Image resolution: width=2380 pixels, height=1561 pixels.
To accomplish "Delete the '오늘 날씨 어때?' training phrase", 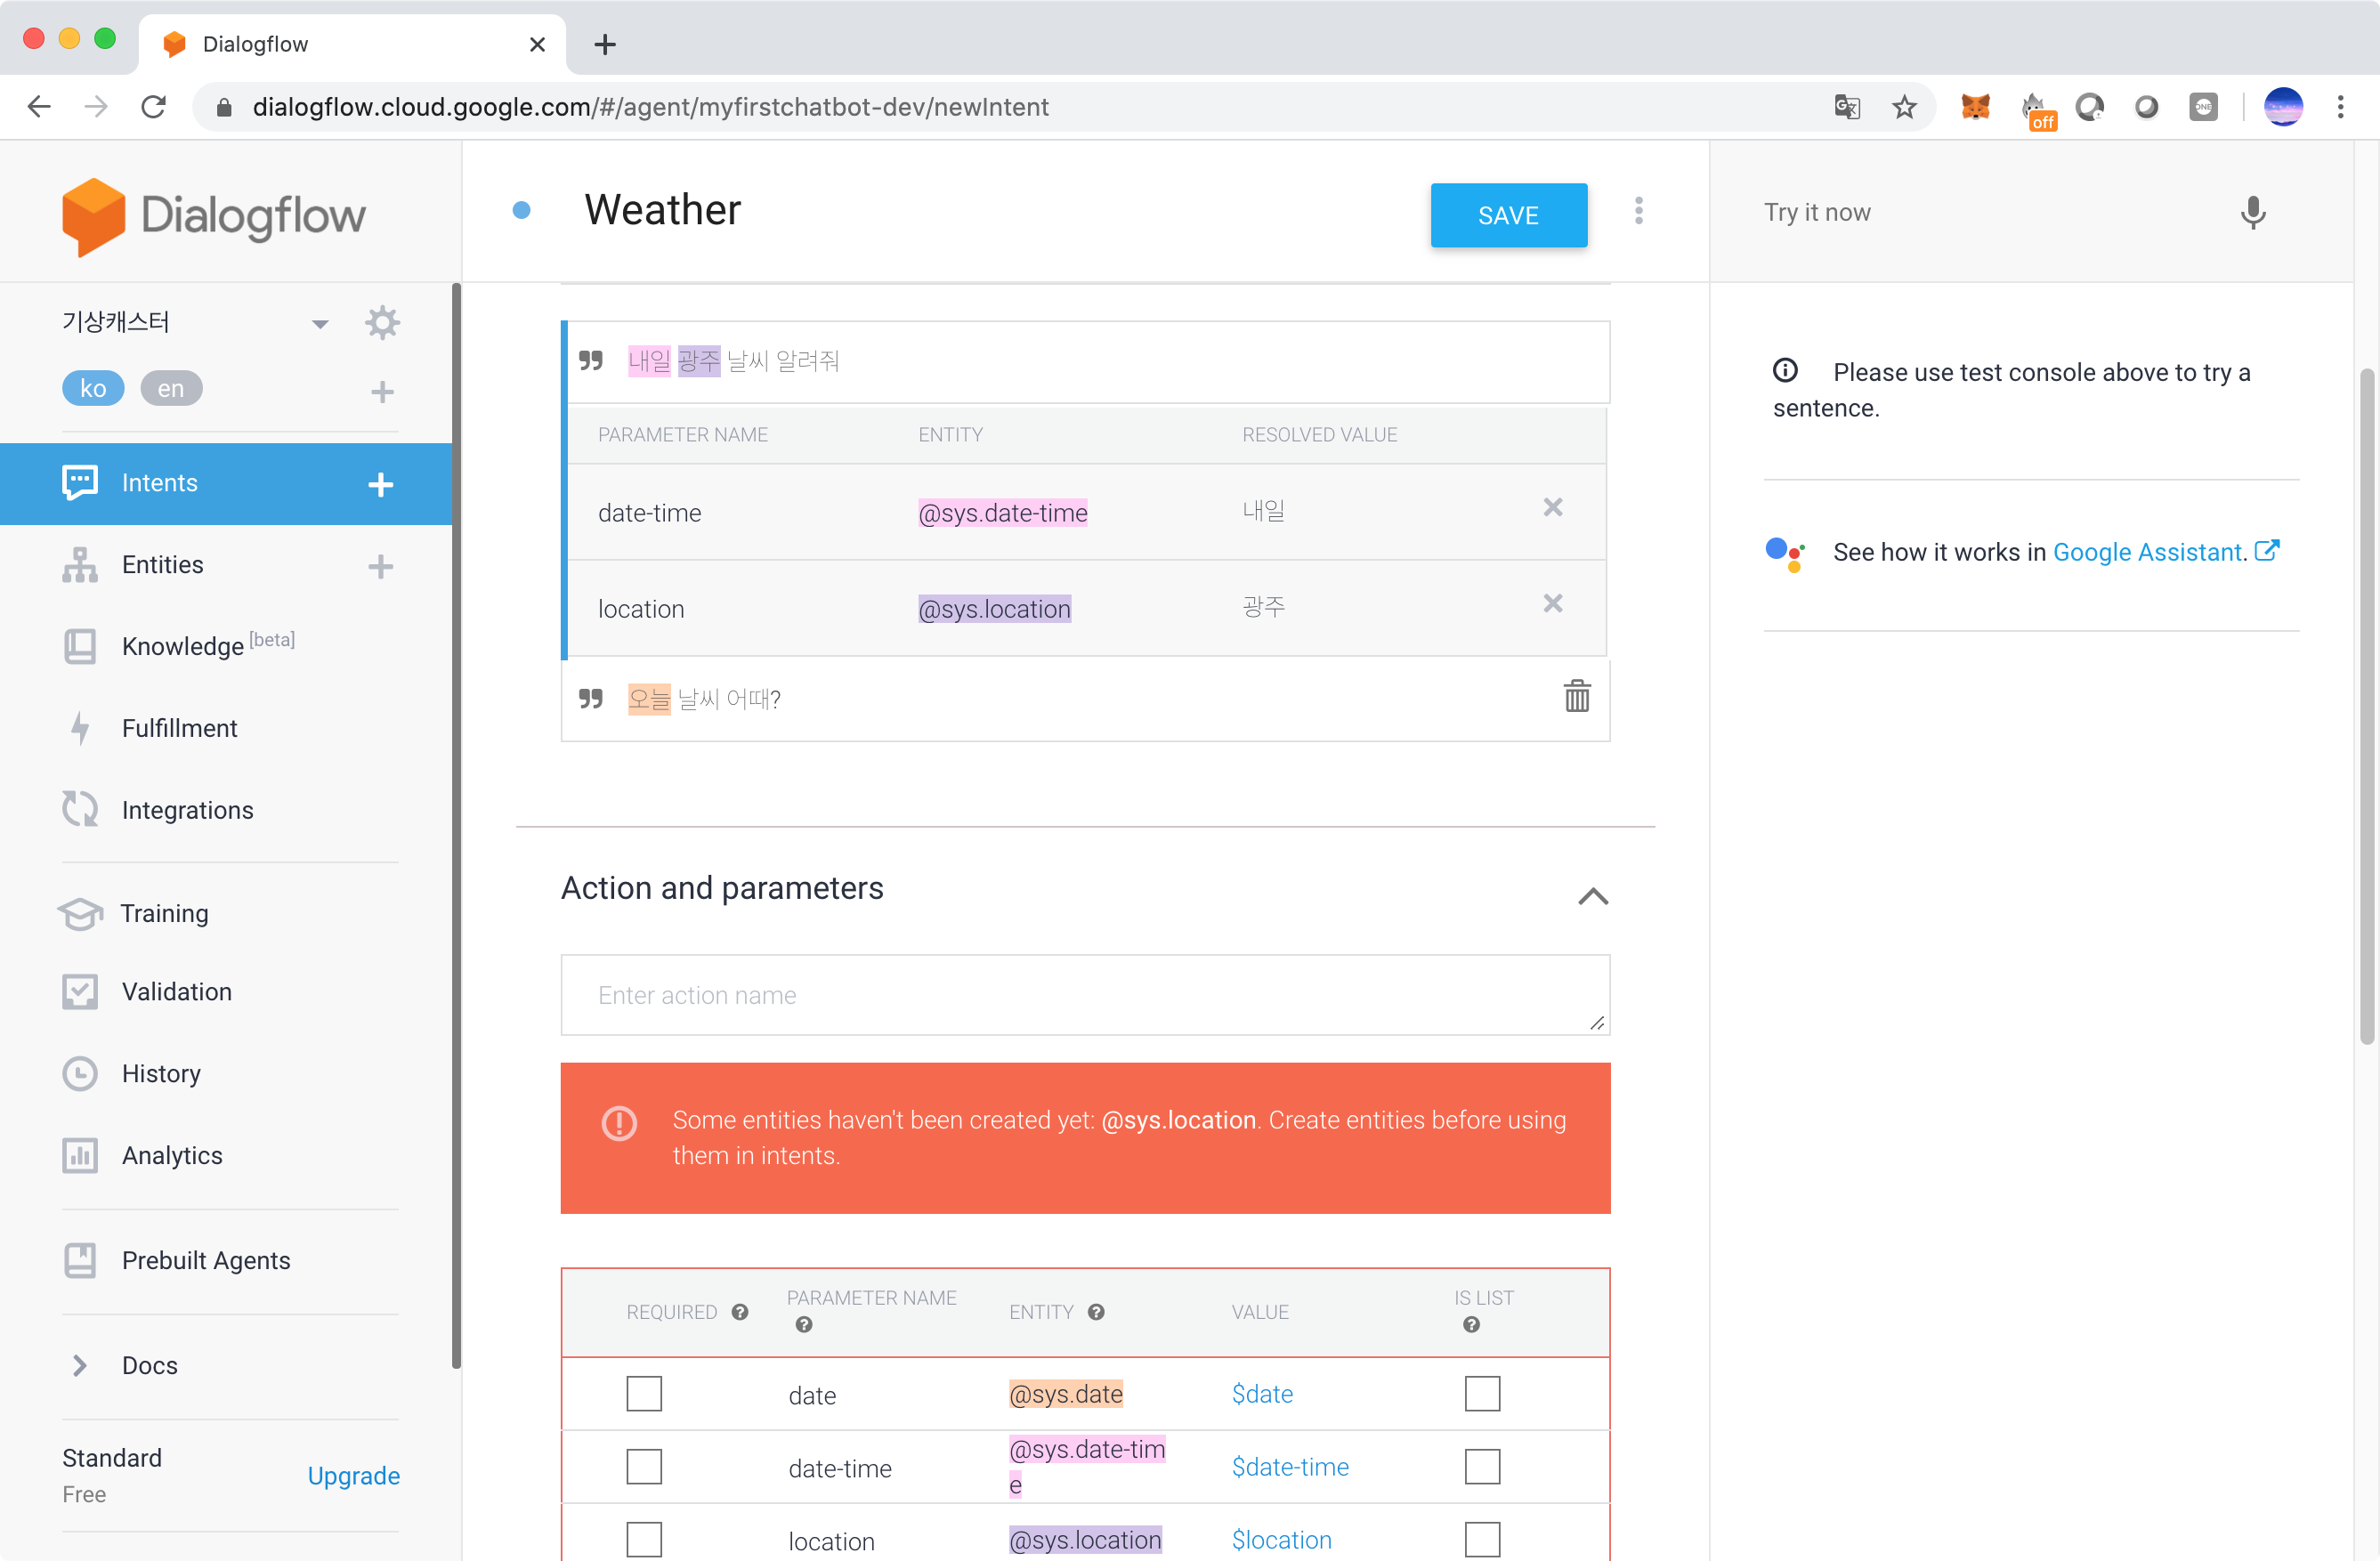I will click(1576, 697).
